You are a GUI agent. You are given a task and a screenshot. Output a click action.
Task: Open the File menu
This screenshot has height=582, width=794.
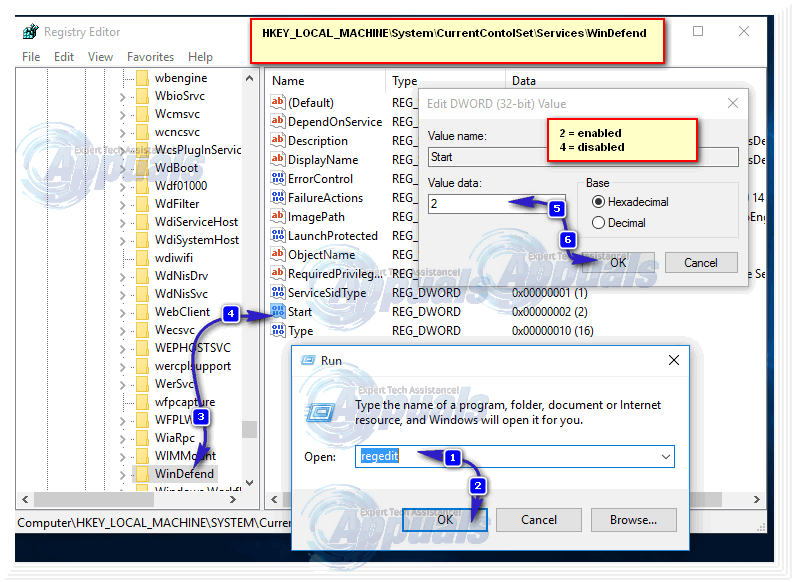tap(31, 57)
